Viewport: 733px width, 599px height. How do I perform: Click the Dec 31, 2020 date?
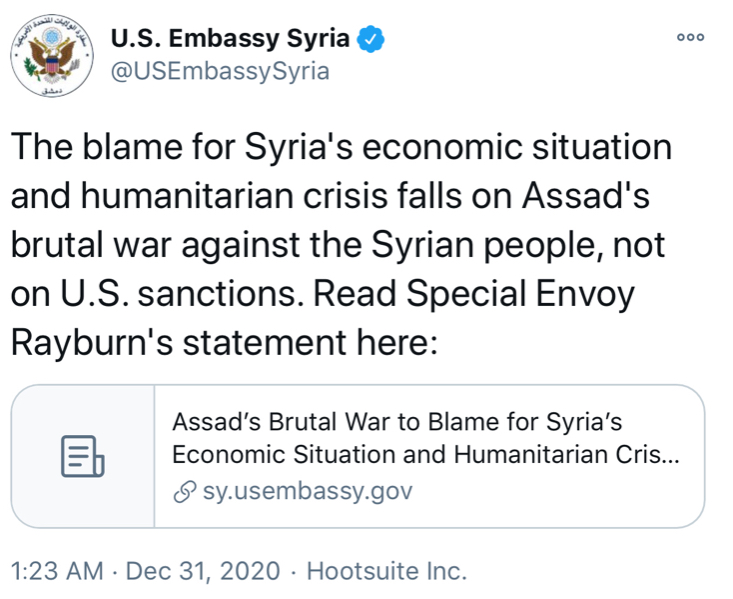204,572
